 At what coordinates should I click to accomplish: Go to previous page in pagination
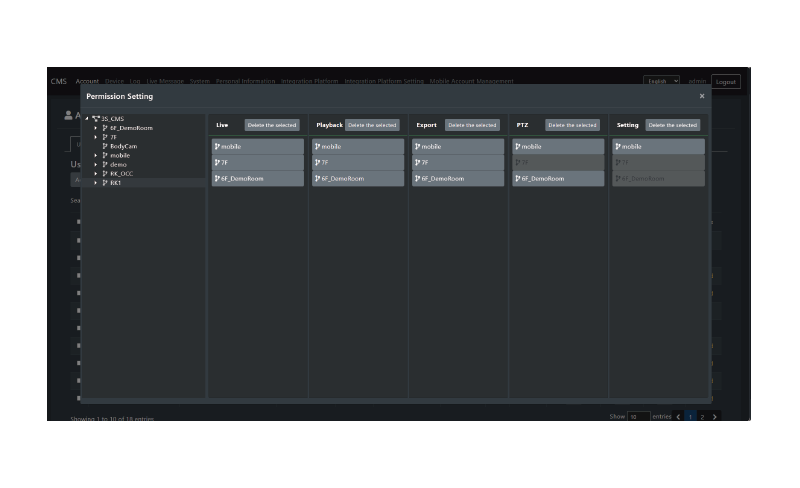coord(678,417)
